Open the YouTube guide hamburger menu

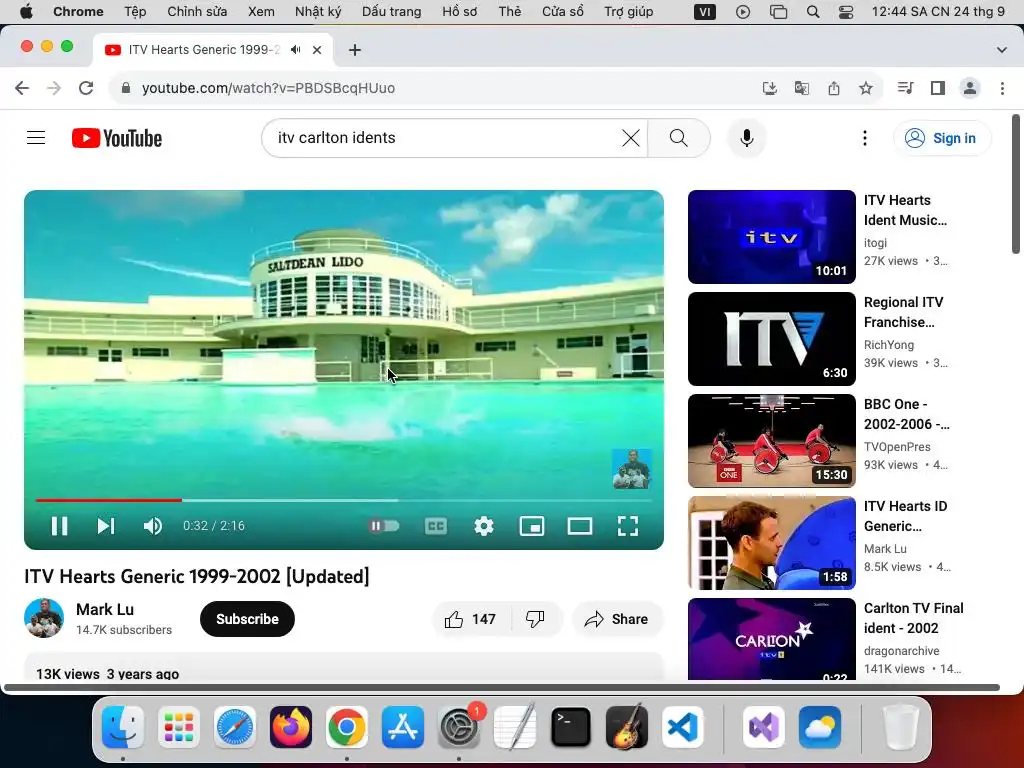pyautogui.click(x=36, y=138)
